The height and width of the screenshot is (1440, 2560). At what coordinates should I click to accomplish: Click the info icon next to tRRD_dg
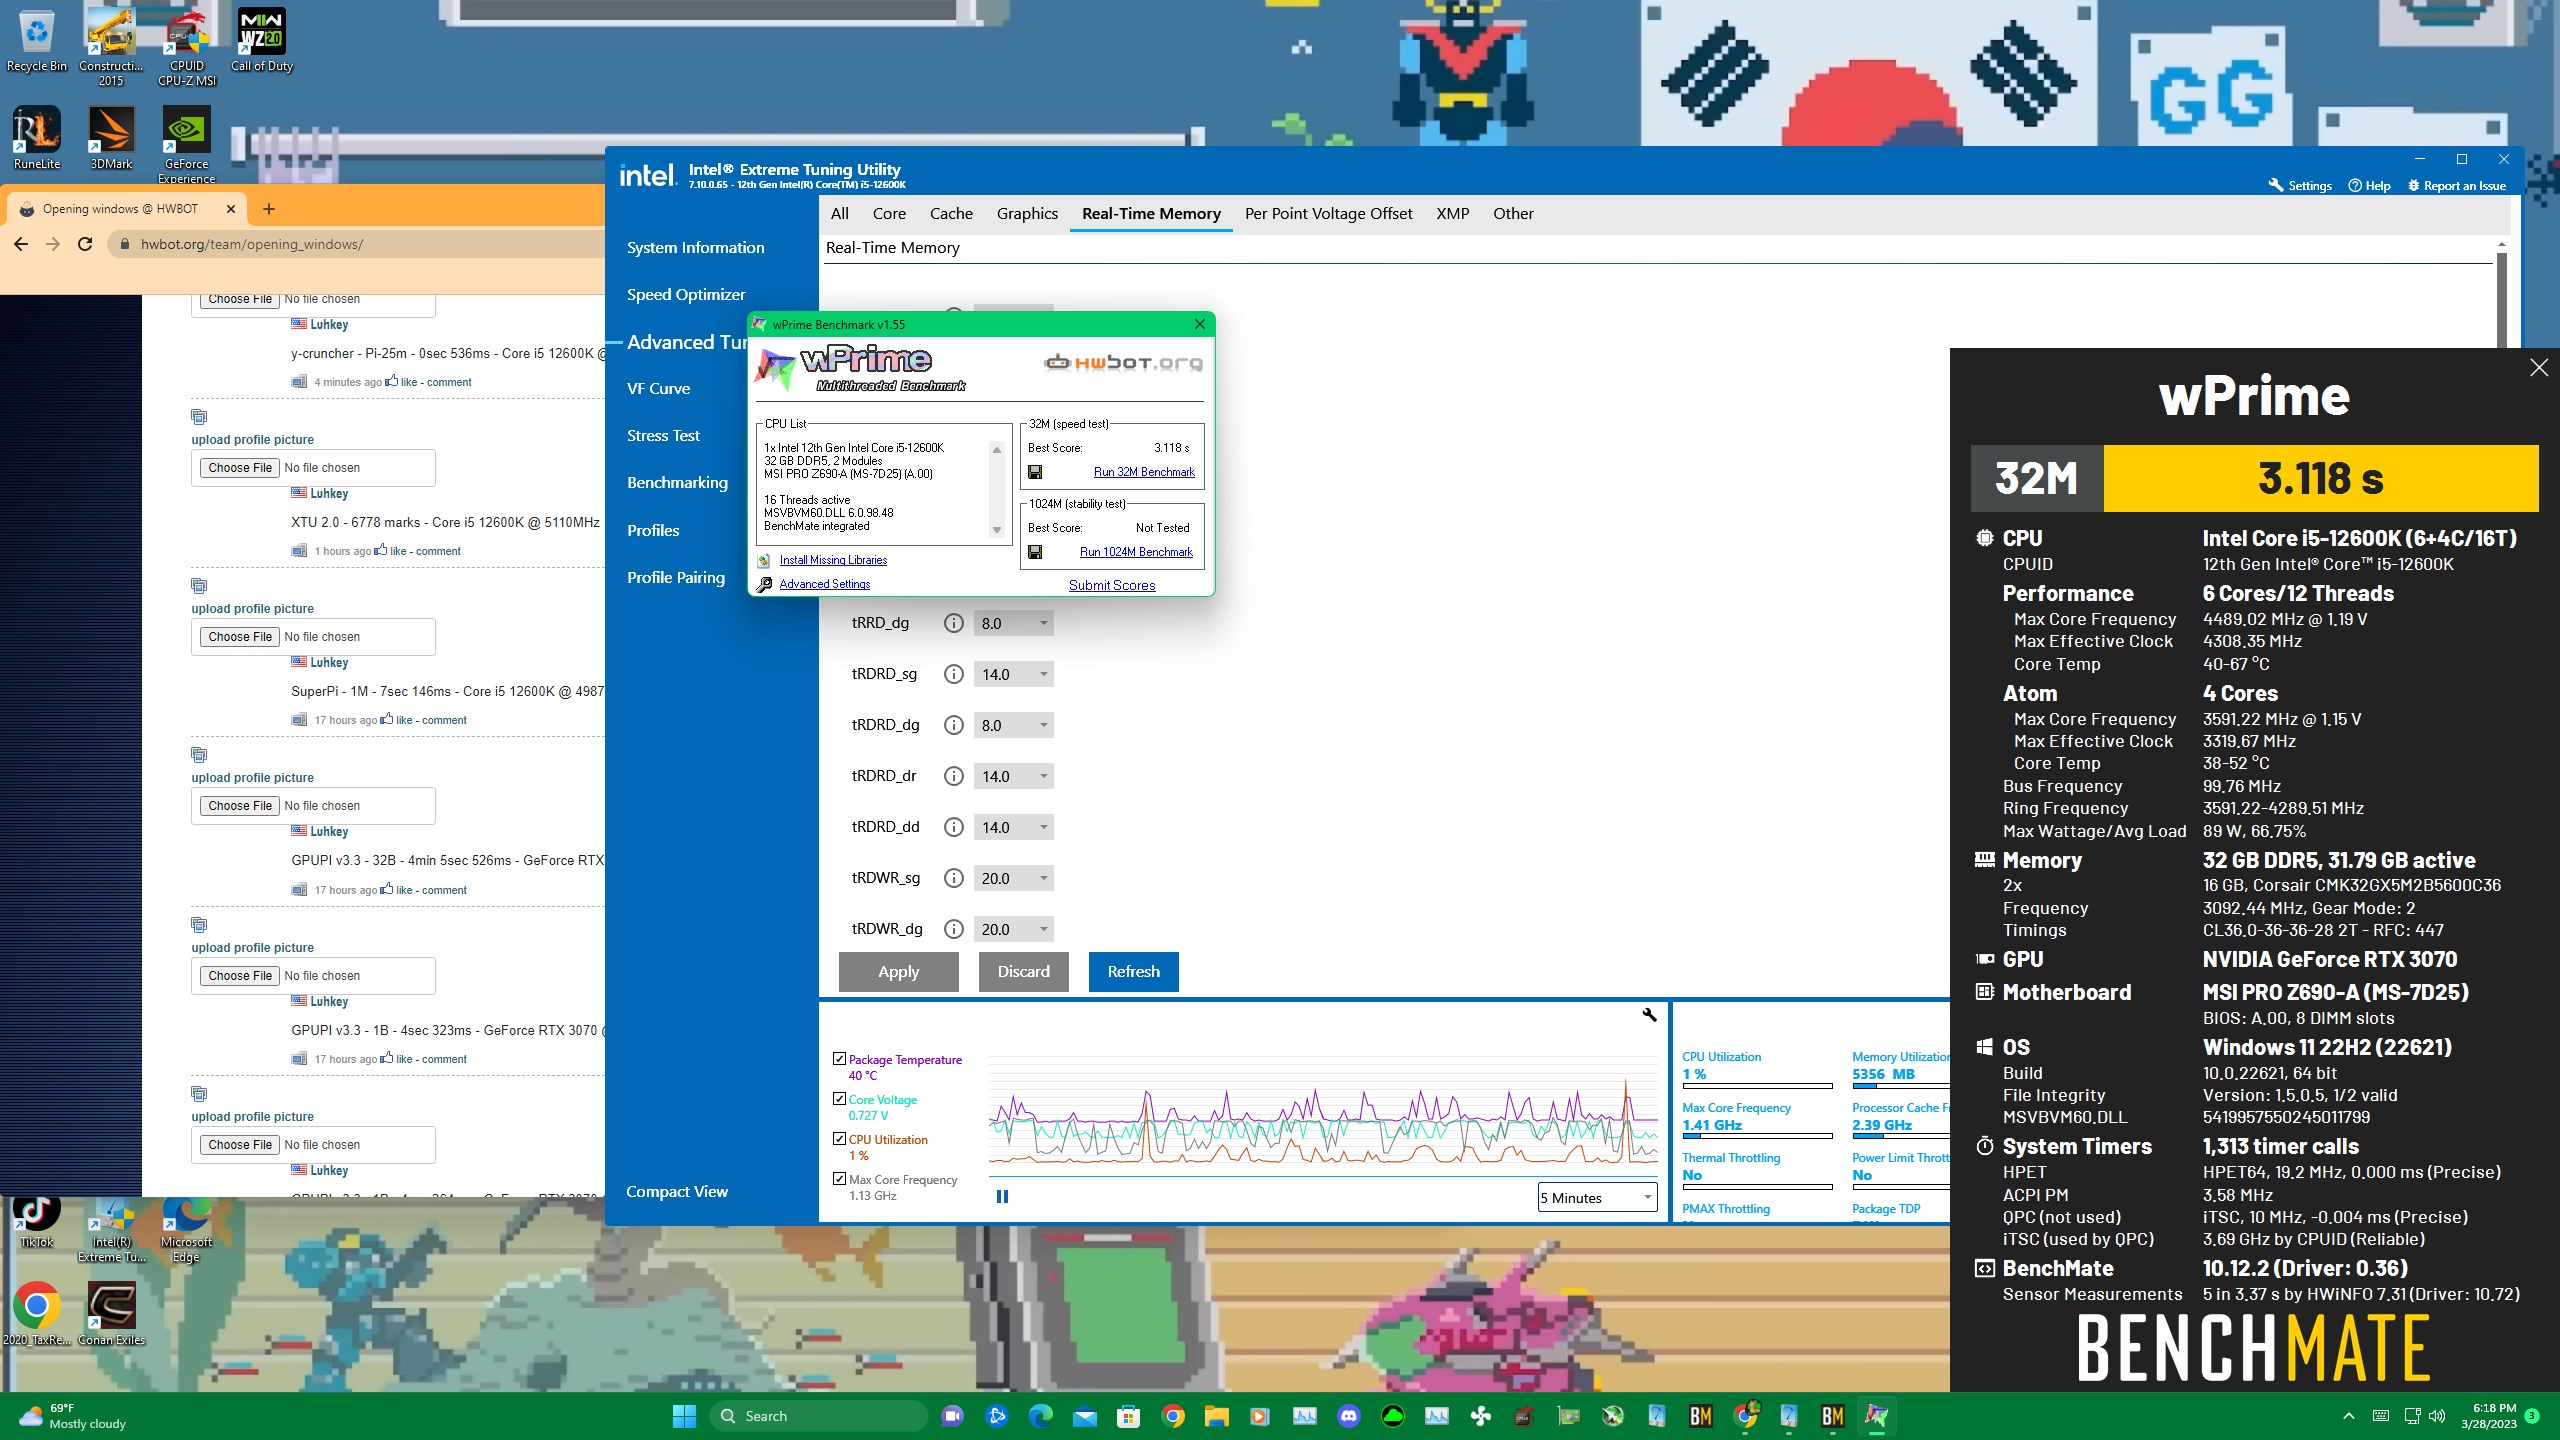click(954, 623)
